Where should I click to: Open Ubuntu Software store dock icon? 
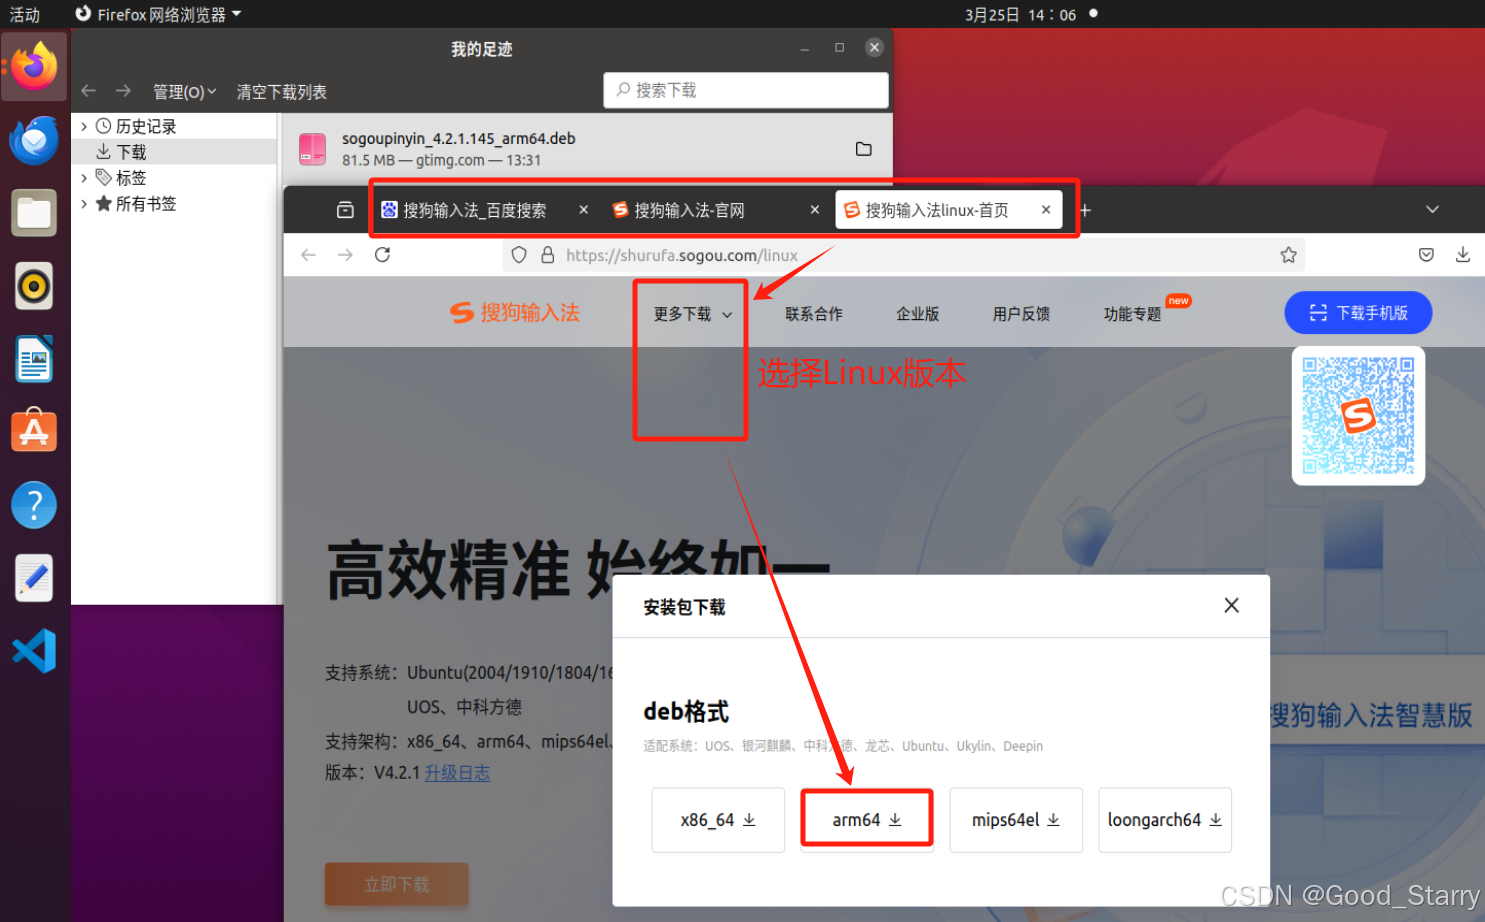point(34,431)
